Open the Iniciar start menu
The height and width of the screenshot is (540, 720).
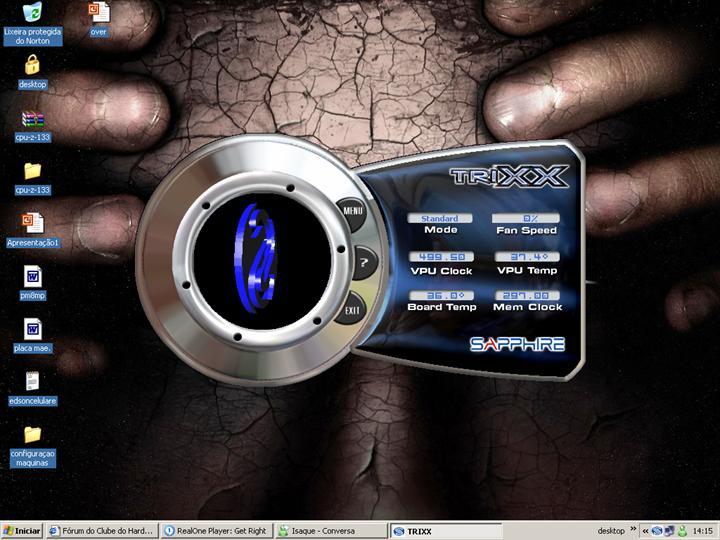click(22, 531)
